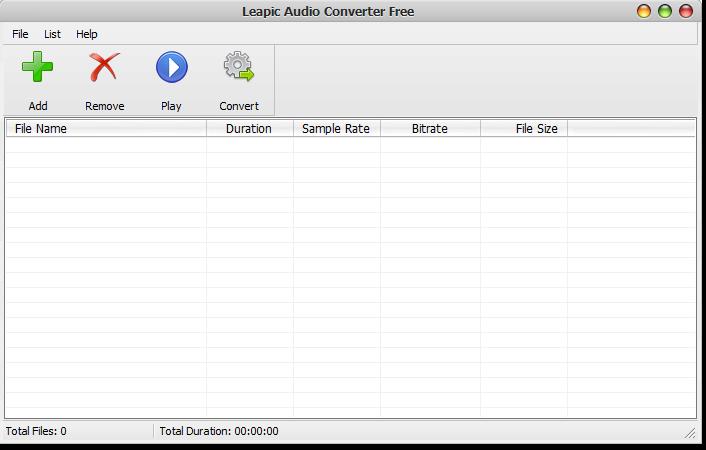The image size is (706, 450).
Task: Maximize the window with the green button
Action: click(x=665, y=12)
